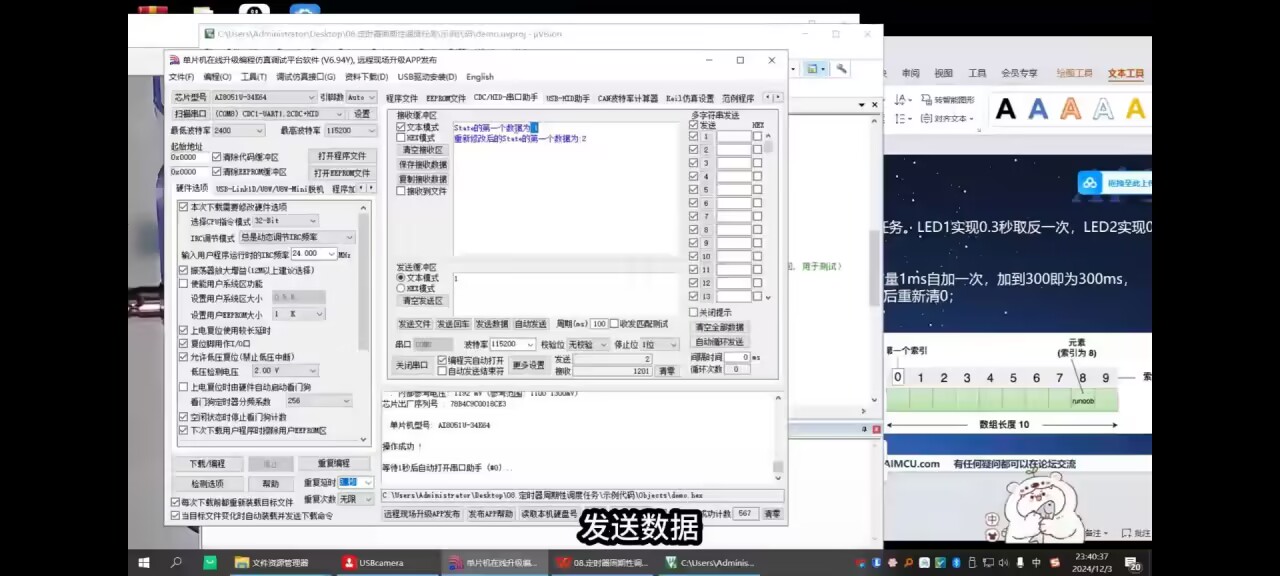Image resolution: width=1280 pixels, height=576 pixels.
Task: Select the send buffer HEX模式 radio button
Action: click(401, 288)
